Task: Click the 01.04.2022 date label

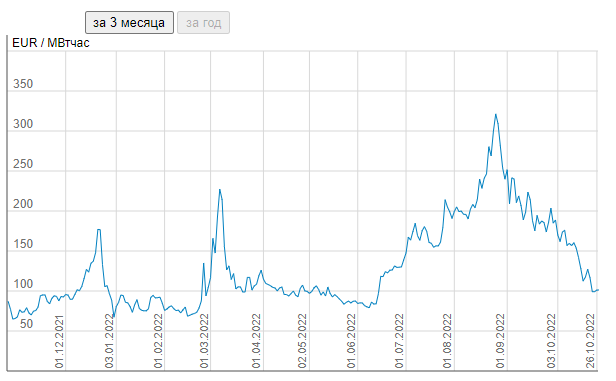Action: click(256, 342)
